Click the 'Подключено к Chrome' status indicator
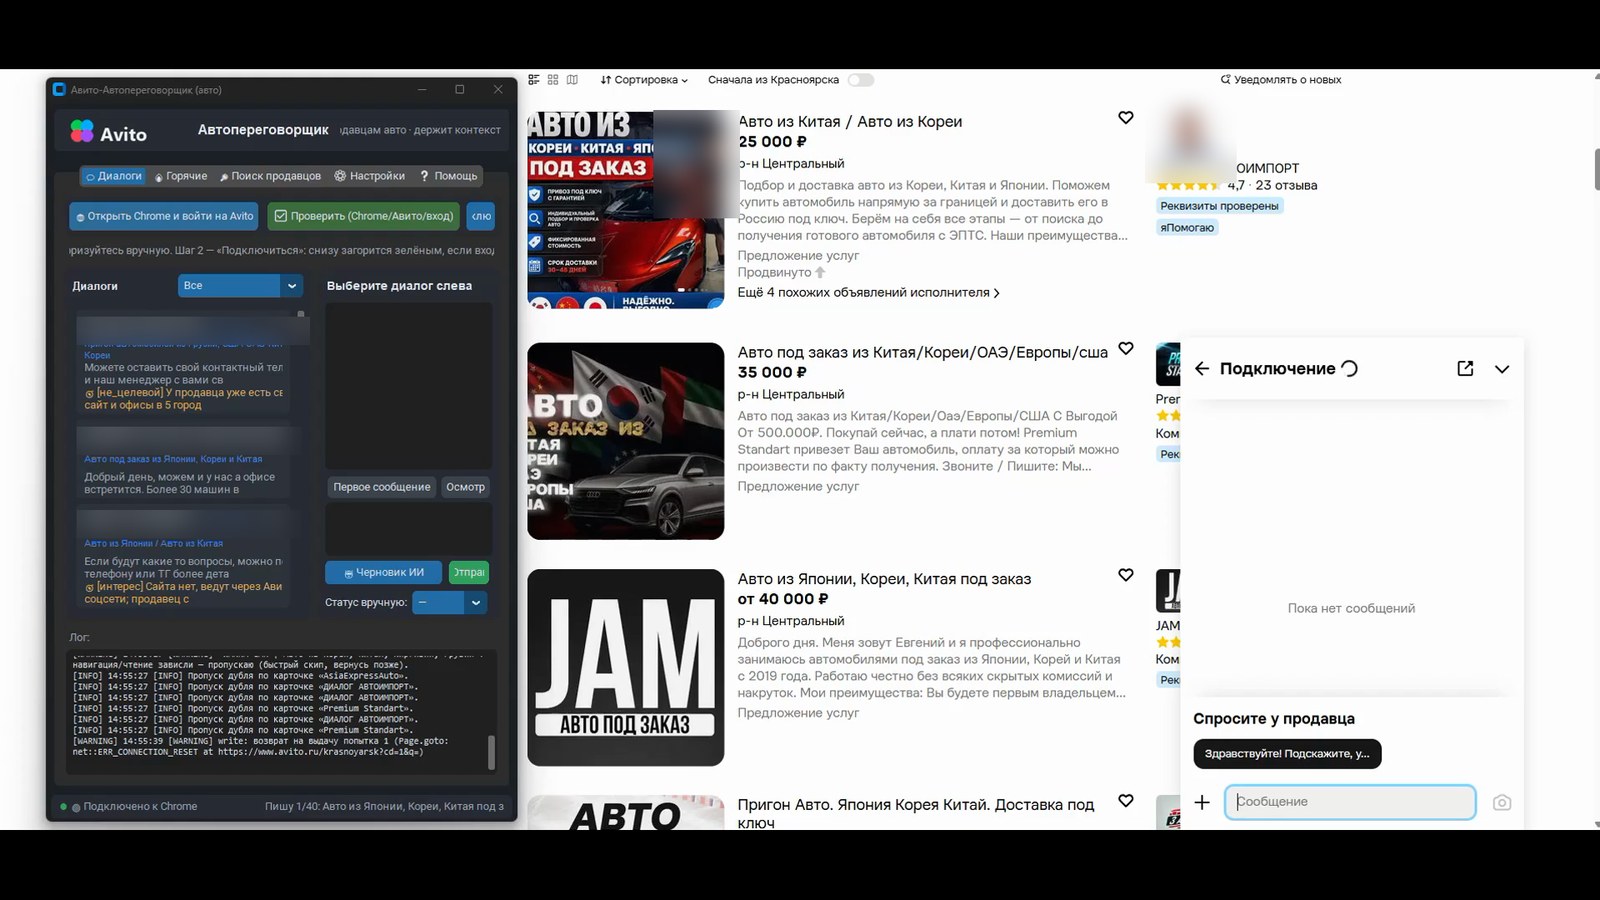This screenshot has width=1600, height=900. coord(129,807)
